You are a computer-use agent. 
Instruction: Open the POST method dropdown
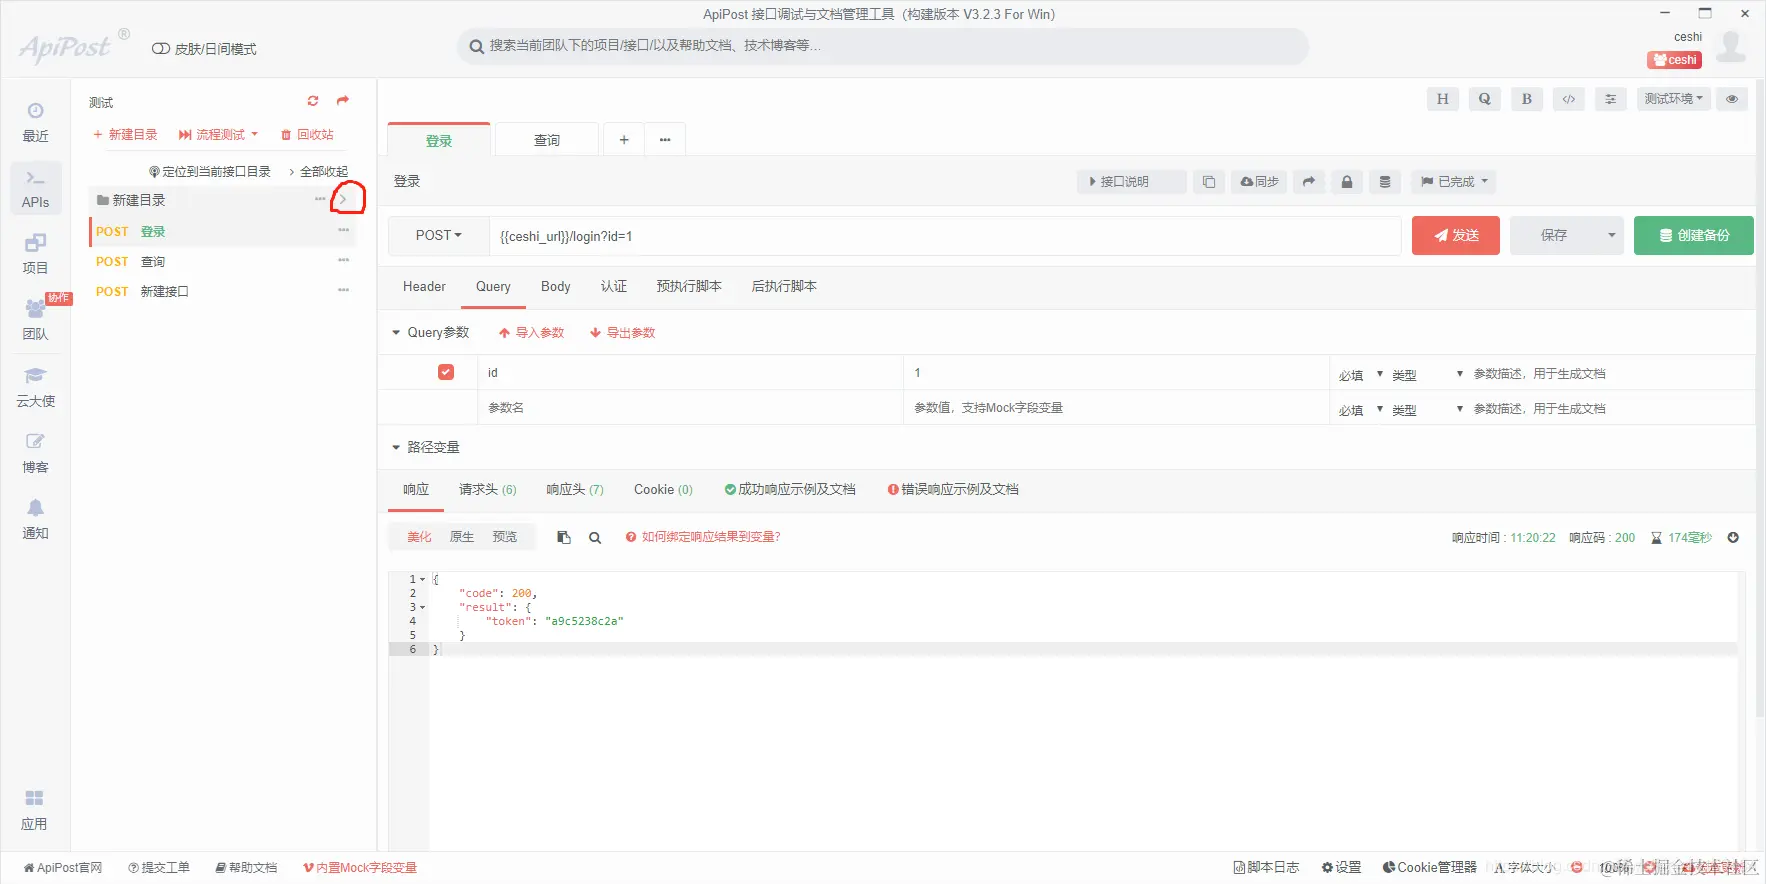coord(439,236)
